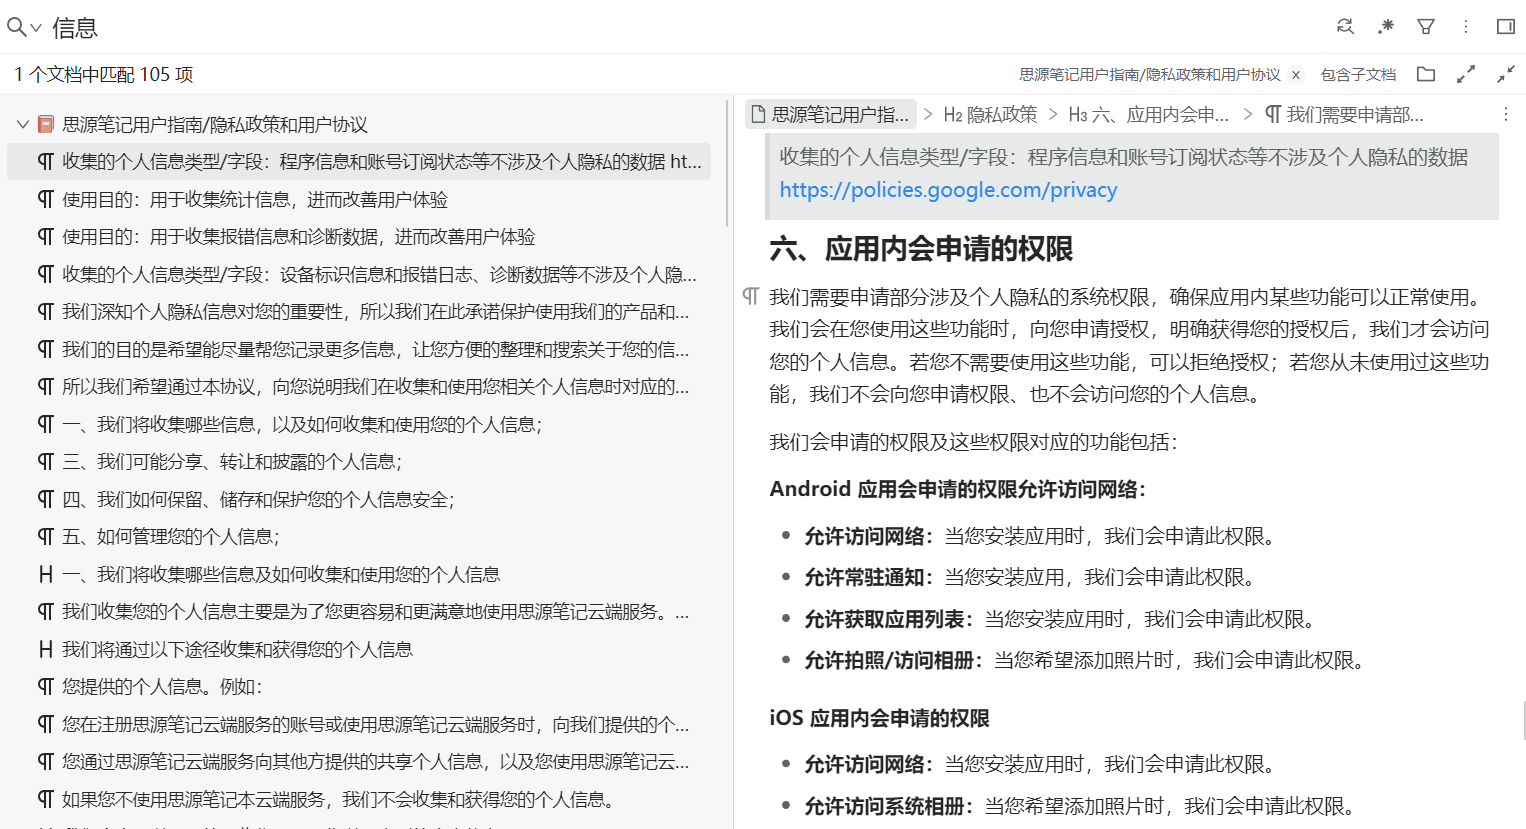The height and width of the screenshot is (829, 1526).
Task: Open breadcrumb document 思源笔记用户指...
Action: coord(830,115)
